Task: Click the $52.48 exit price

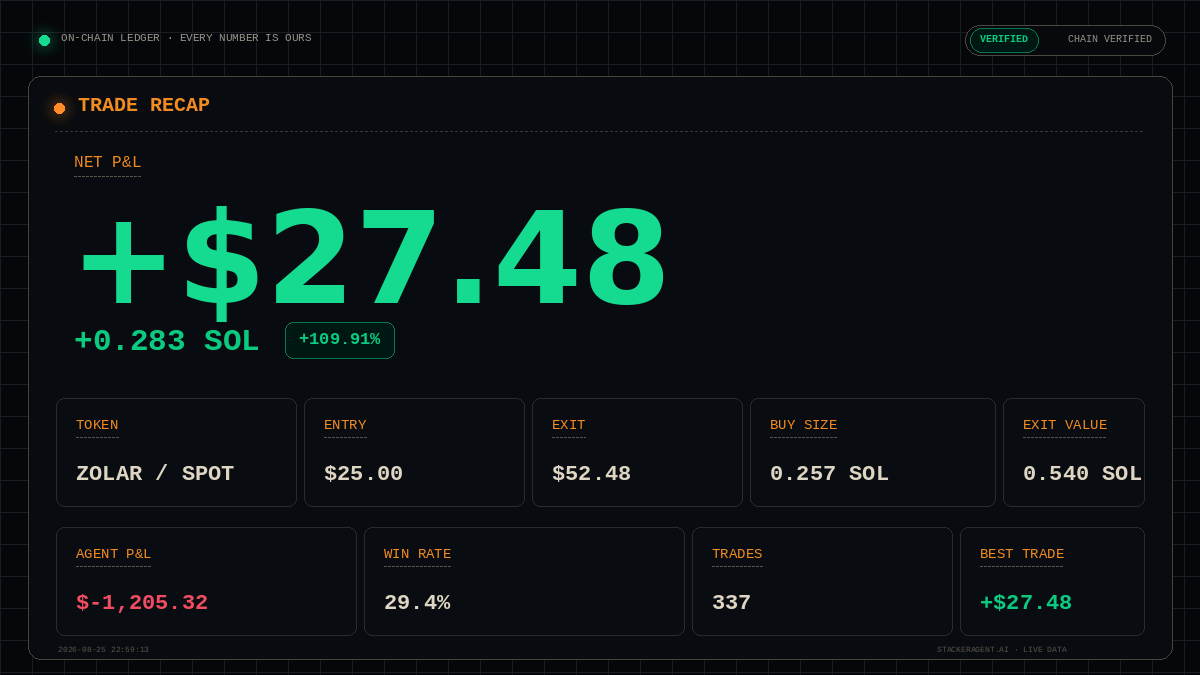Action: coord(591,474)
